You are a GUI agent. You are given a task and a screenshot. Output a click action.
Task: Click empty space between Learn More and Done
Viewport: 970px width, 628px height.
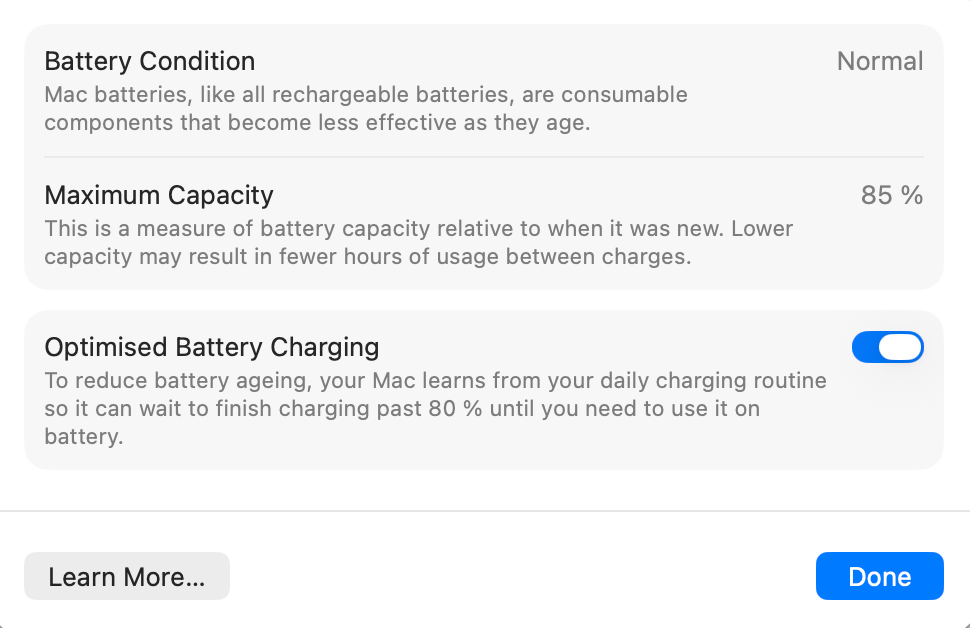520,576
